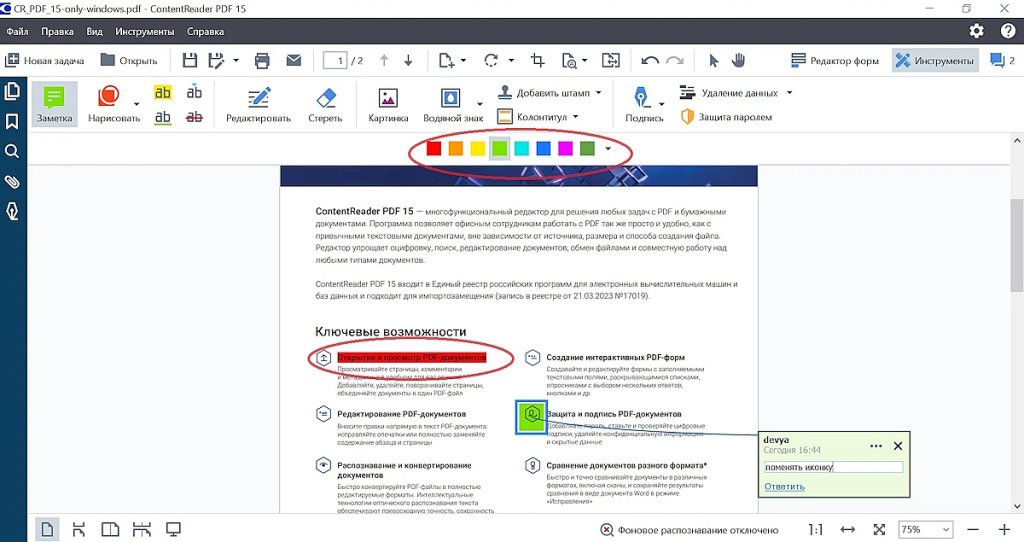Choose the yellow highlight text tool

(x=163, y=93)
